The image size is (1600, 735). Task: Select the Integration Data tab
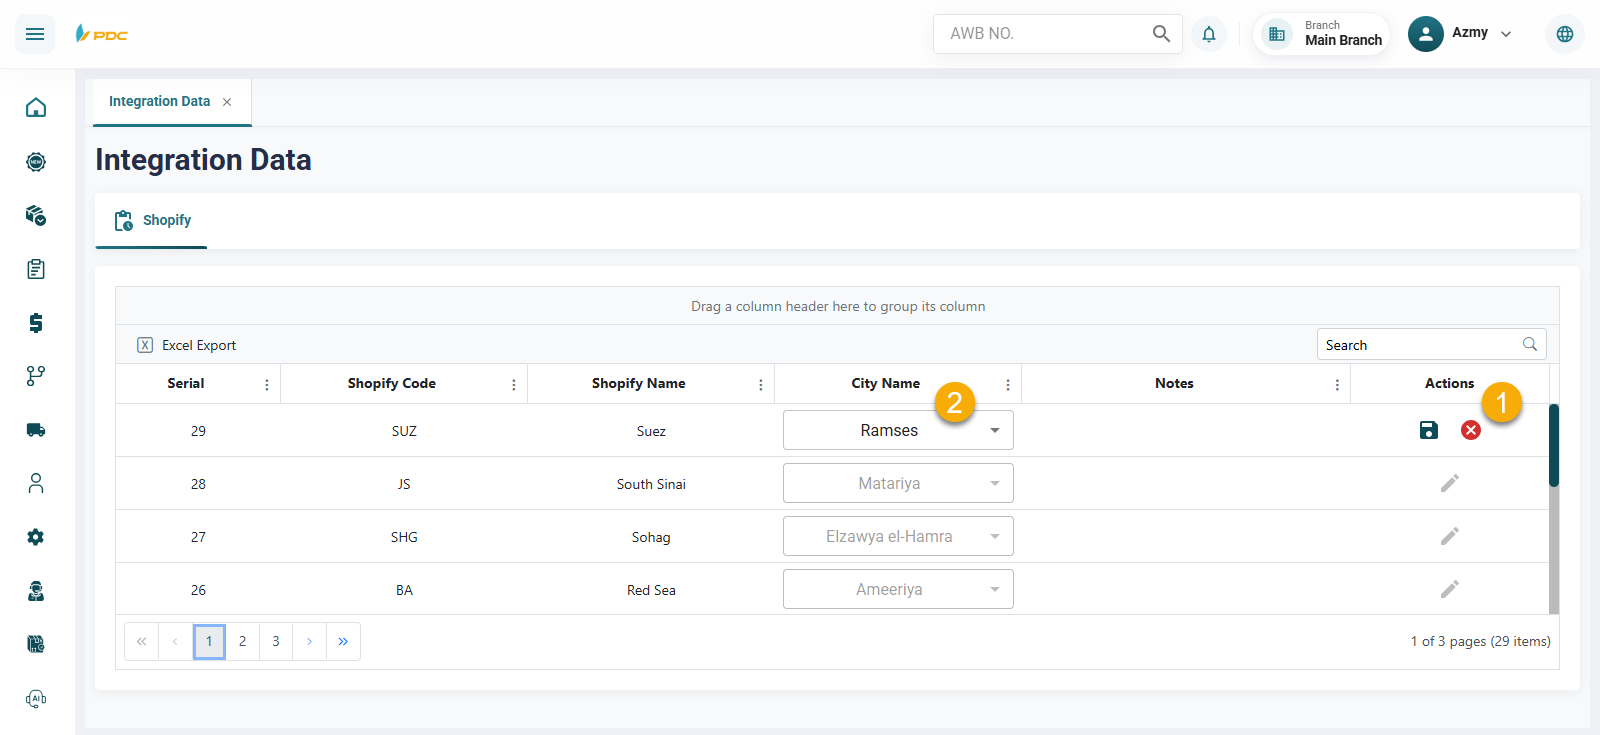point(160,102)
